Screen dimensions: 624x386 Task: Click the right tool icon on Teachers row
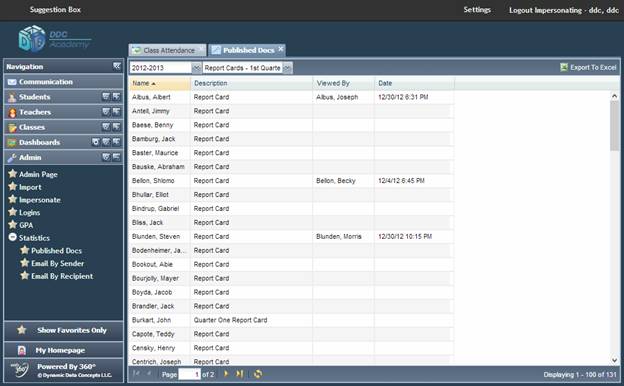(116, 112)
